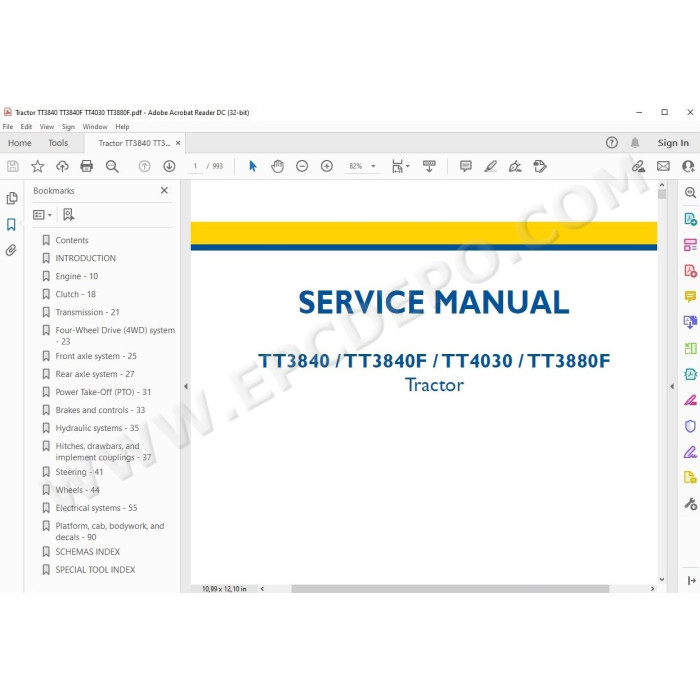
Task: Open the Engine - 10 bookmark
Action: coord(76,276)
